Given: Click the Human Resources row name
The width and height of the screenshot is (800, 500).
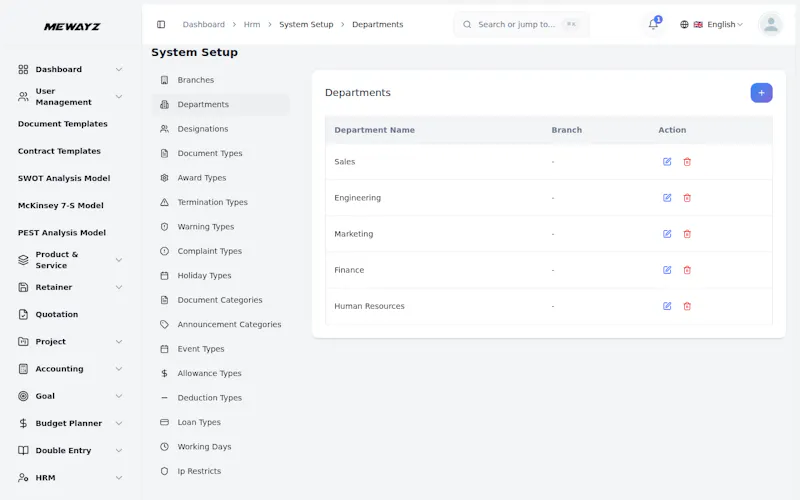Looking at the screenshot, I should point(369,306).
